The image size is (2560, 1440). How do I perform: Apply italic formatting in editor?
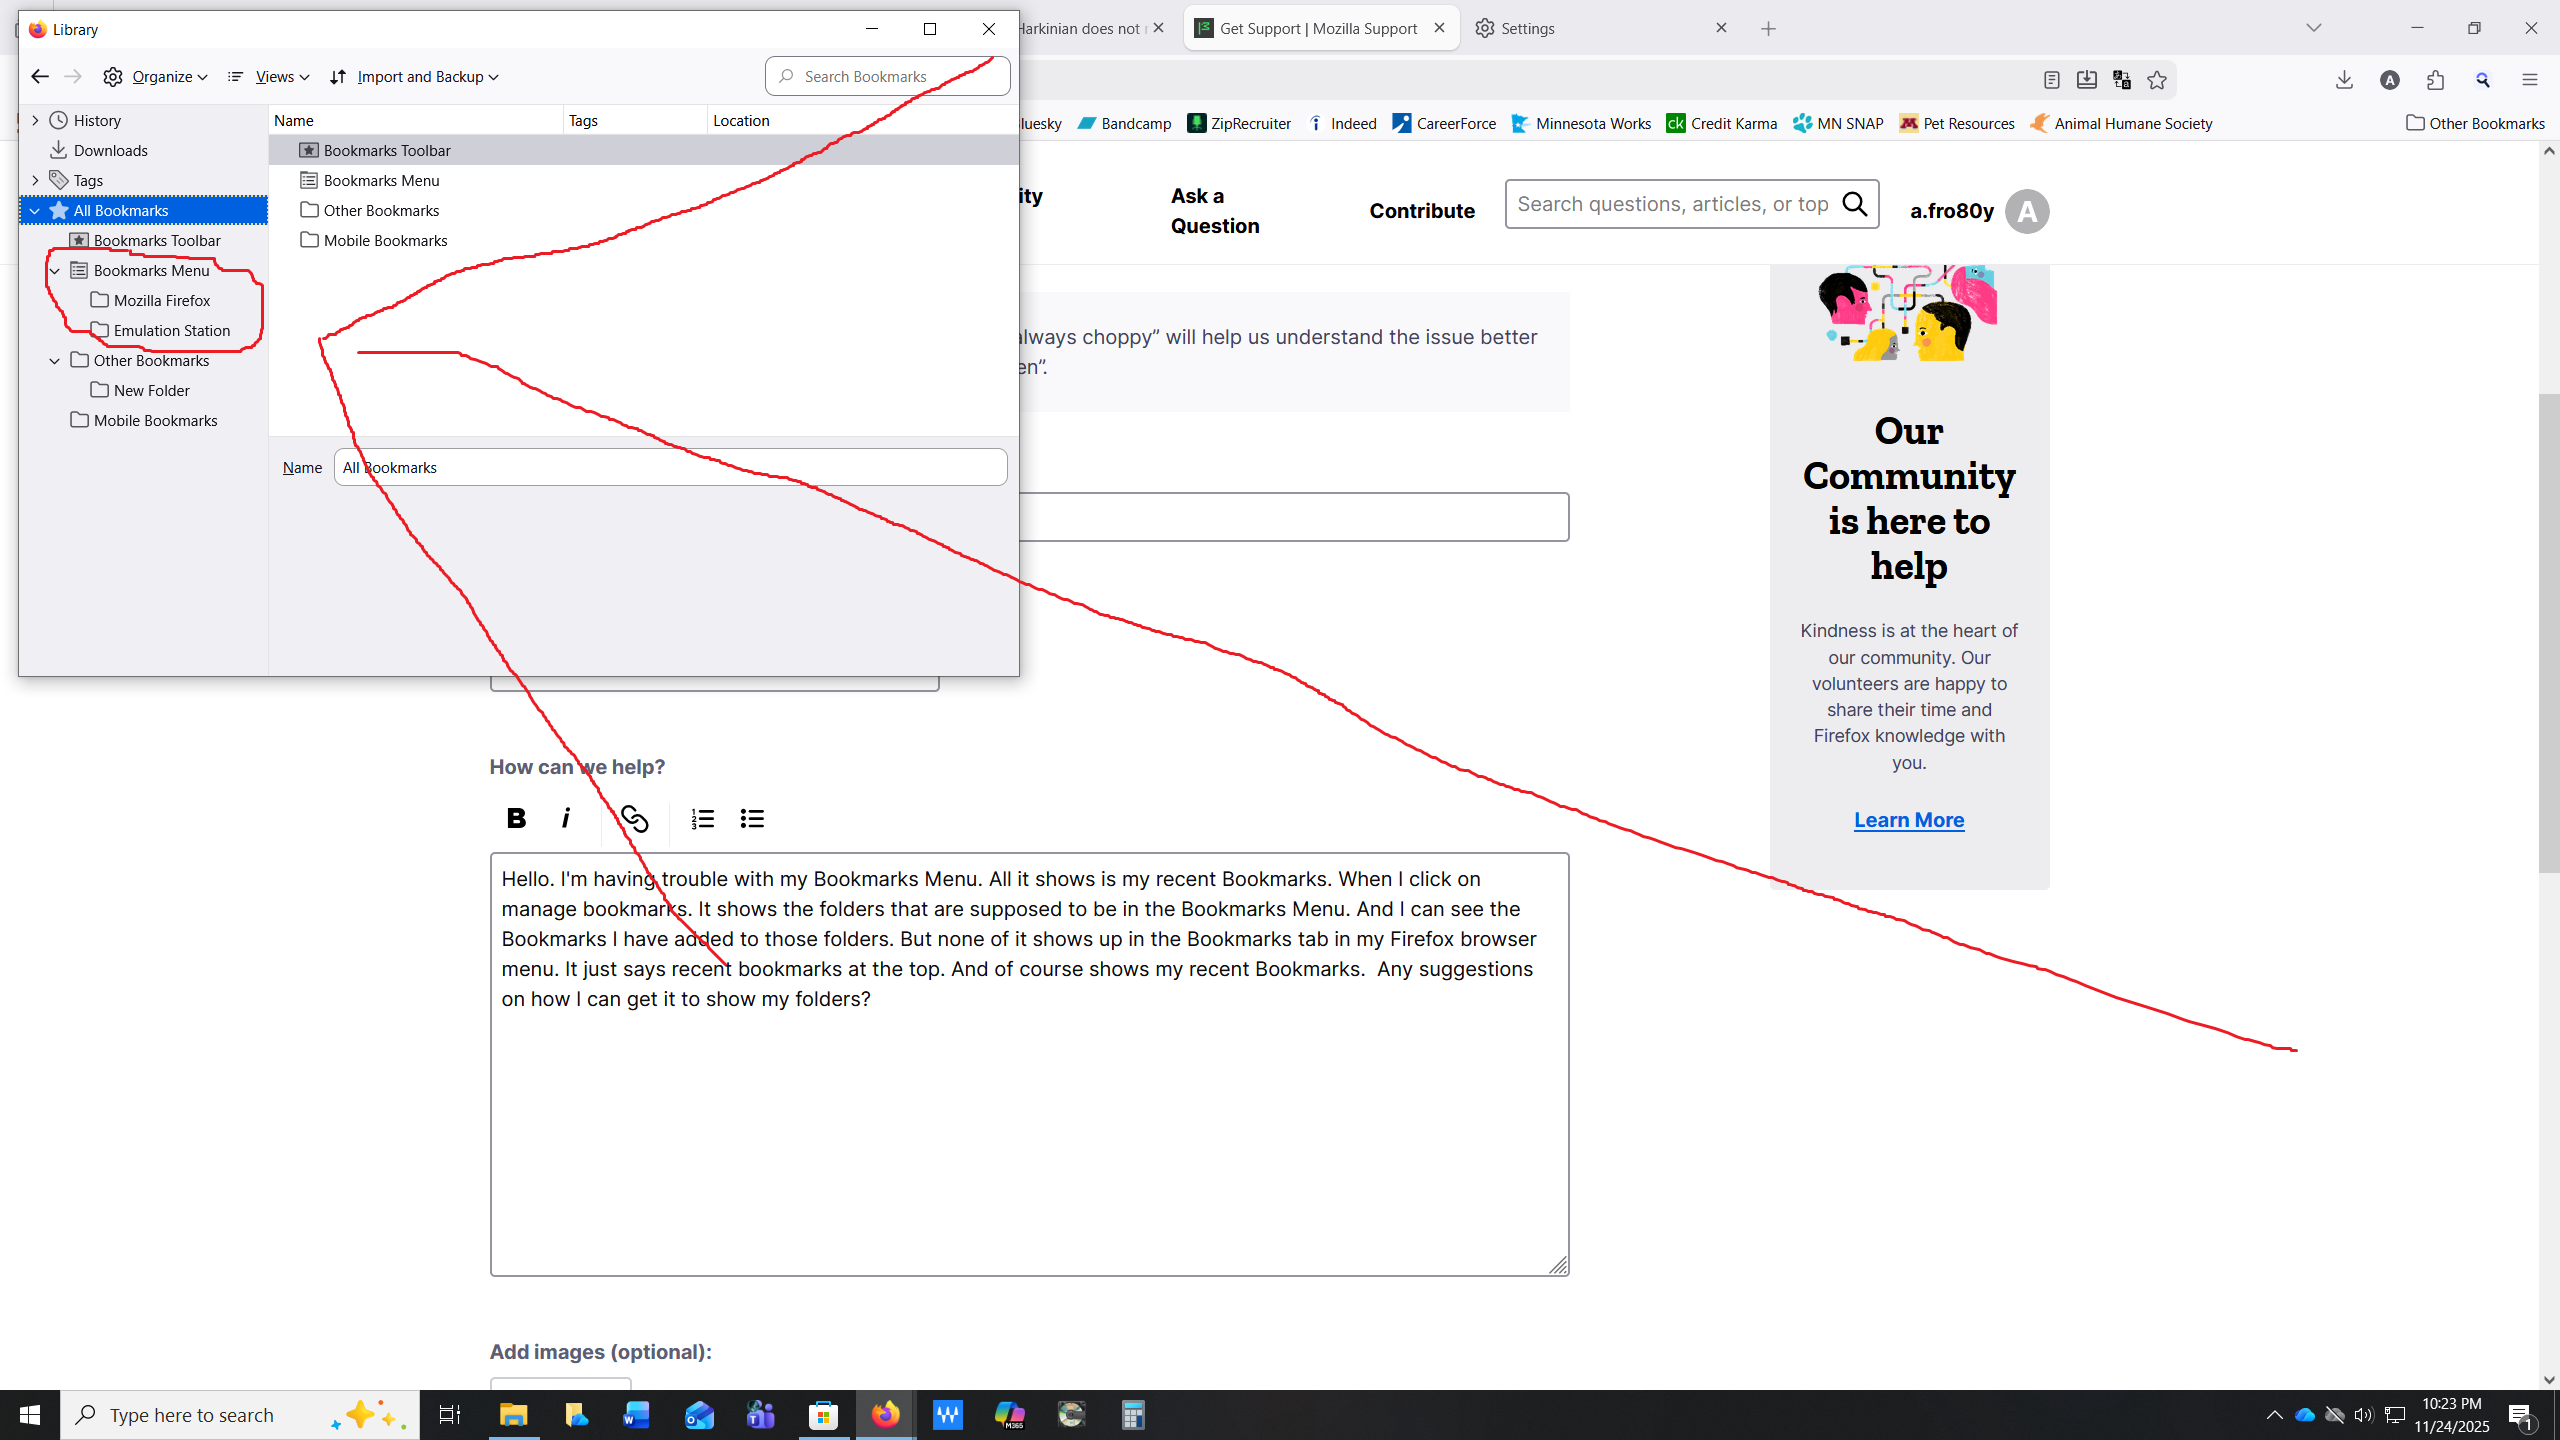tap(566, 818)
